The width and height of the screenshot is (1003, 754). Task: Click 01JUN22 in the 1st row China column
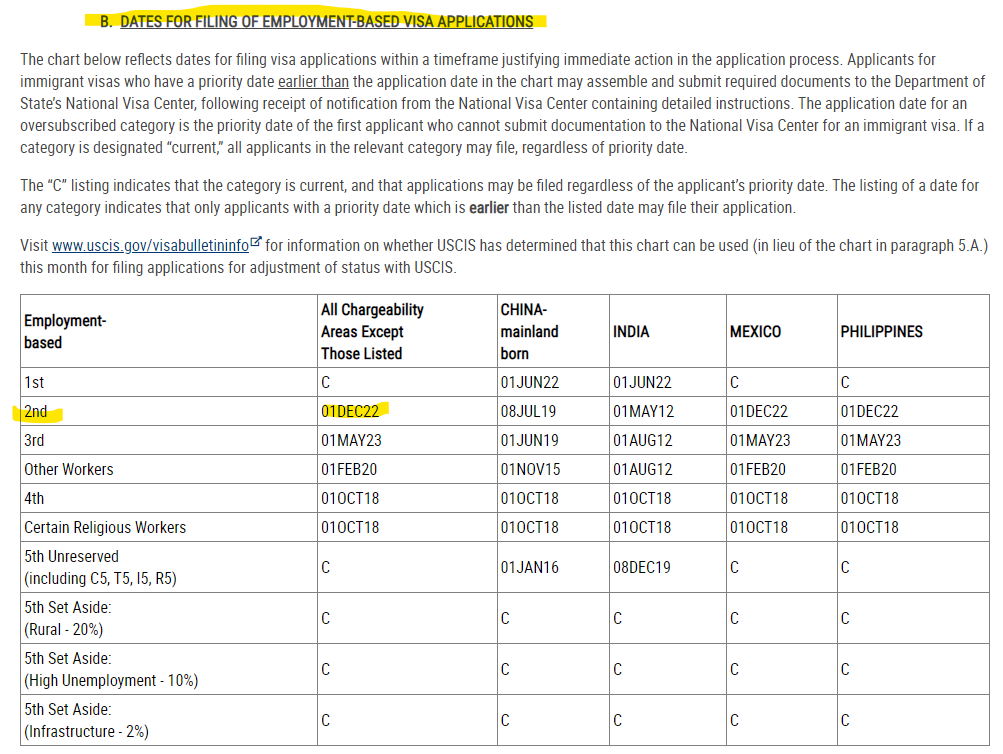tap(530, 382)
